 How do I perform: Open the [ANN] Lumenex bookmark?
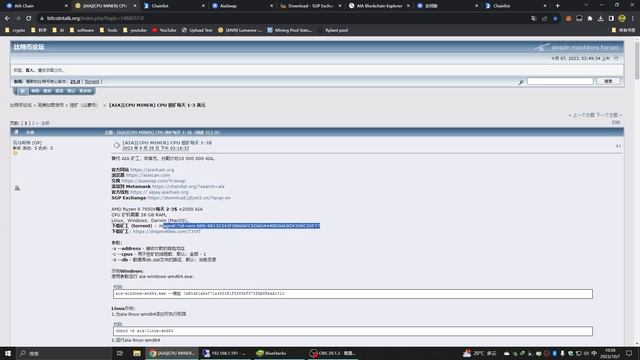(240, 30)
